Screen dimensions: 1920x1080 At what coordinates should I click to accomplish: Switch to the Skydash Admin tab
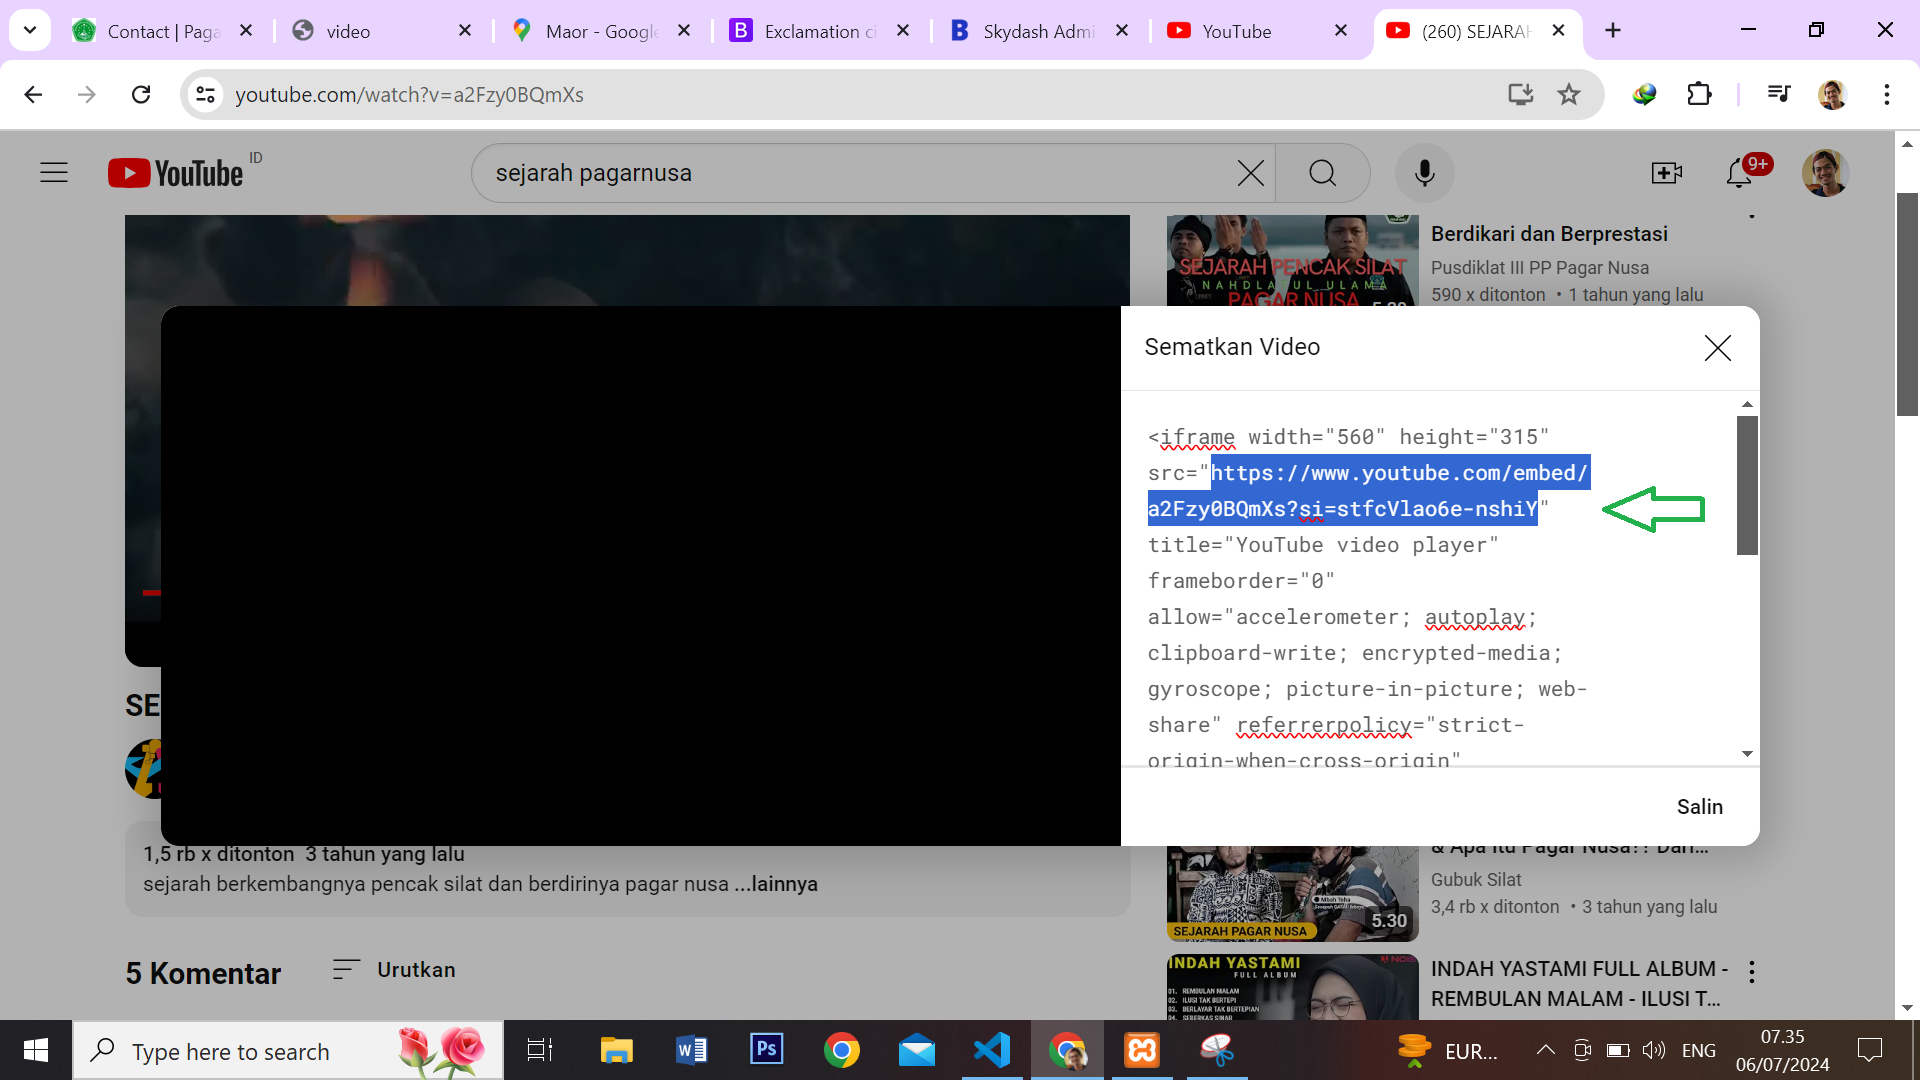coord(1038,31)
